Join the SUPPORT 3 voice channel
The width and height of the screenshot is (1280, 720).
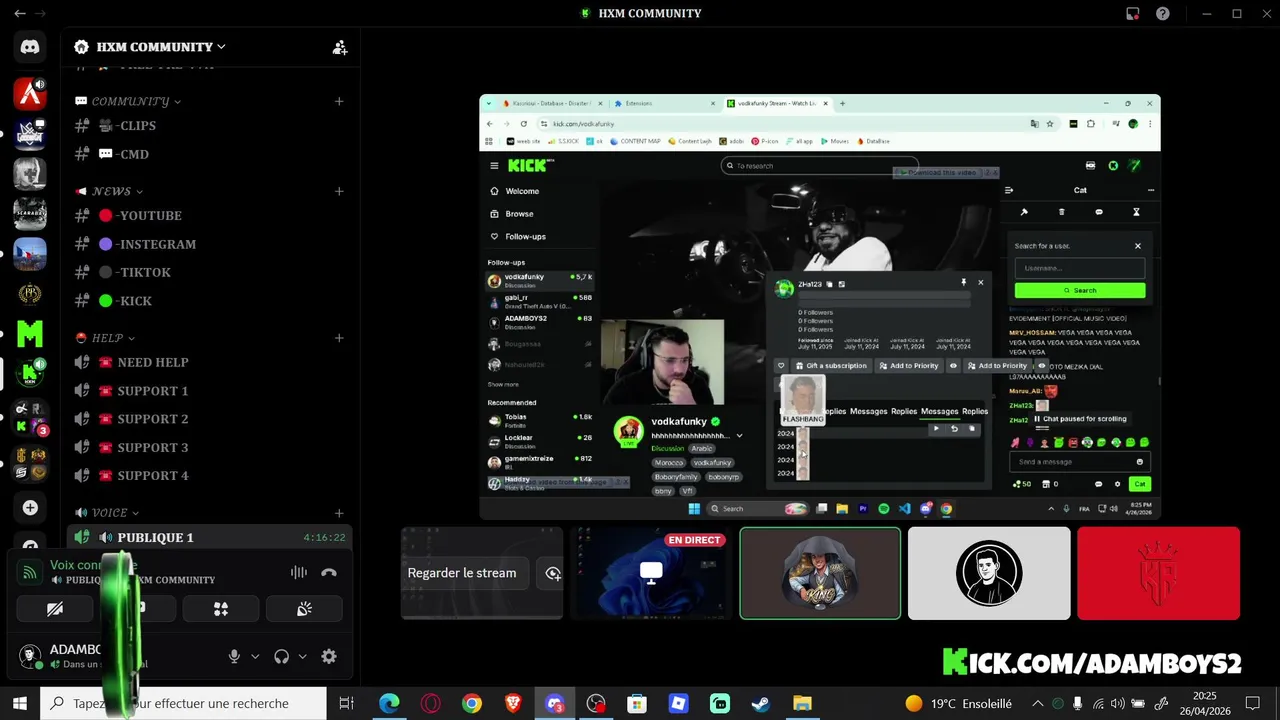pos(210,448)
